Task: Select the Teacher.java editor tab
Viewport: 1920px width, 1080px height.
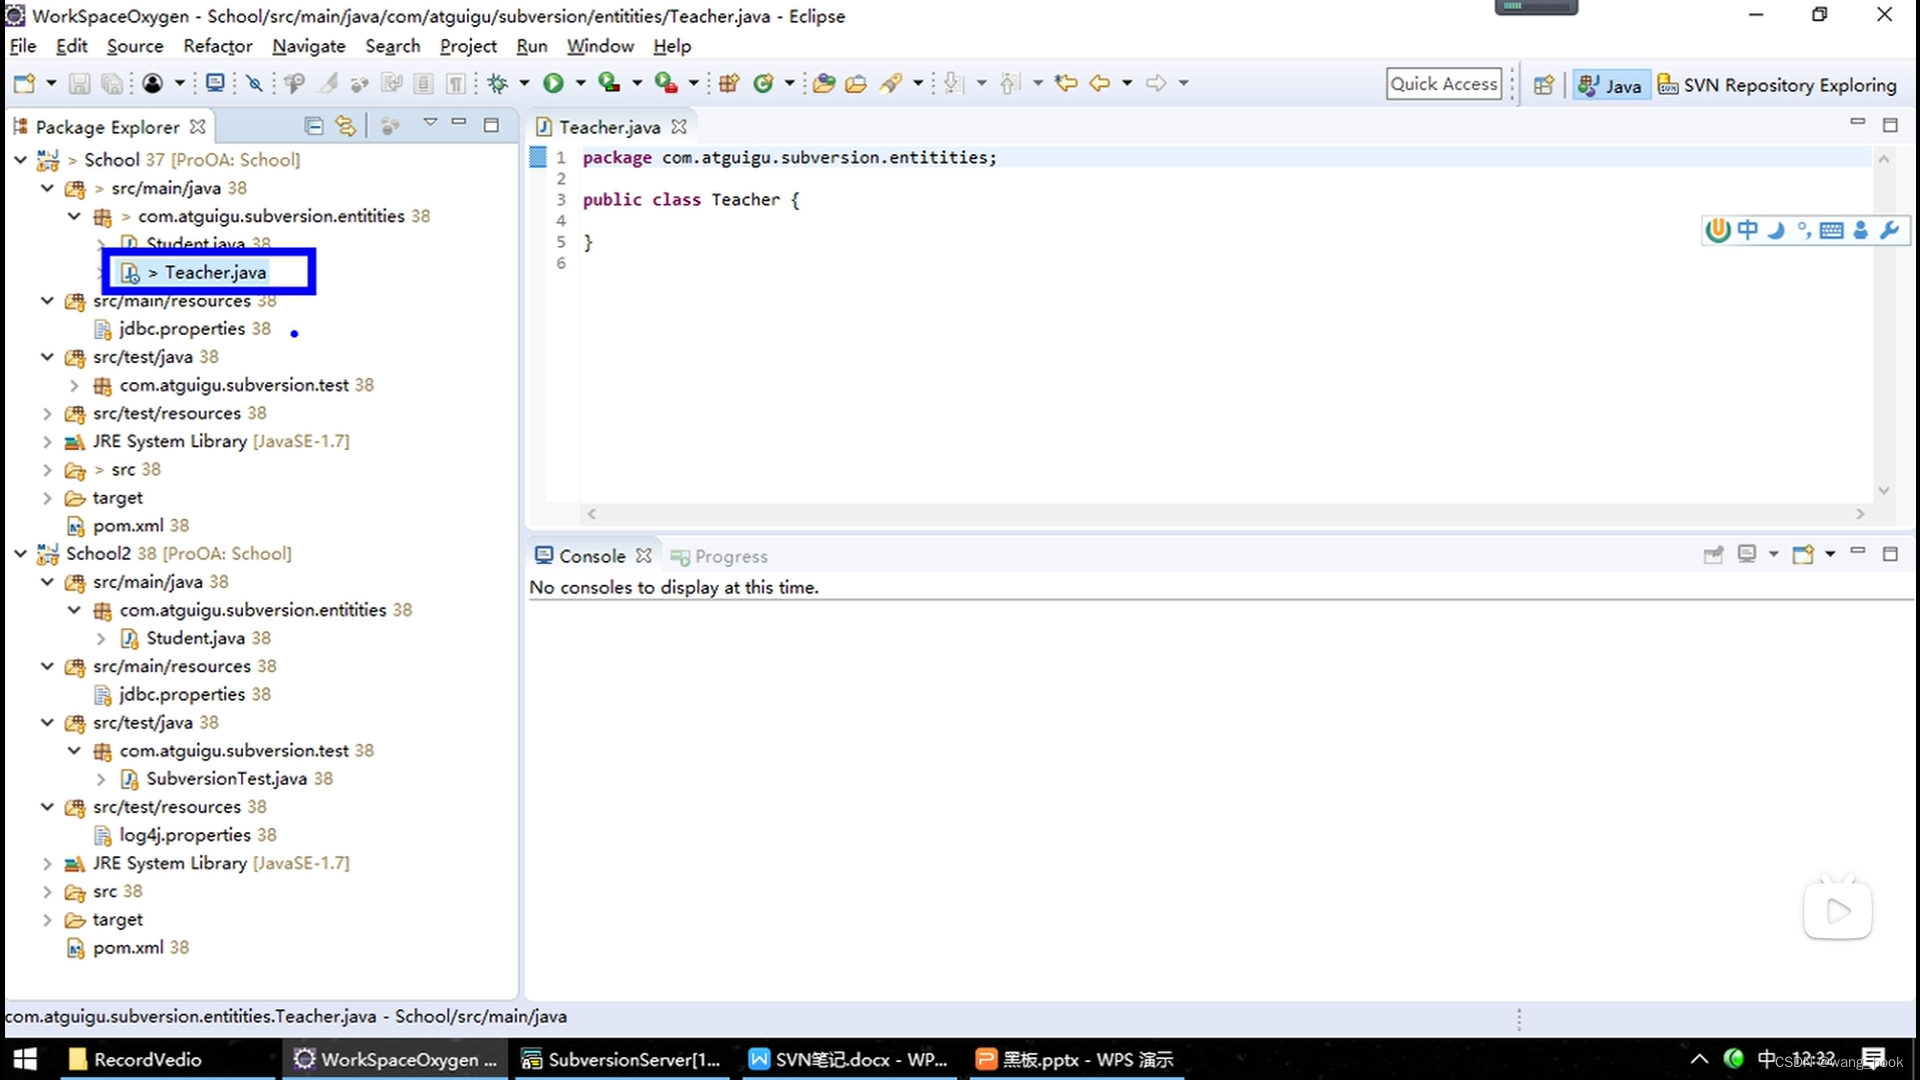Action: [609, 127]
